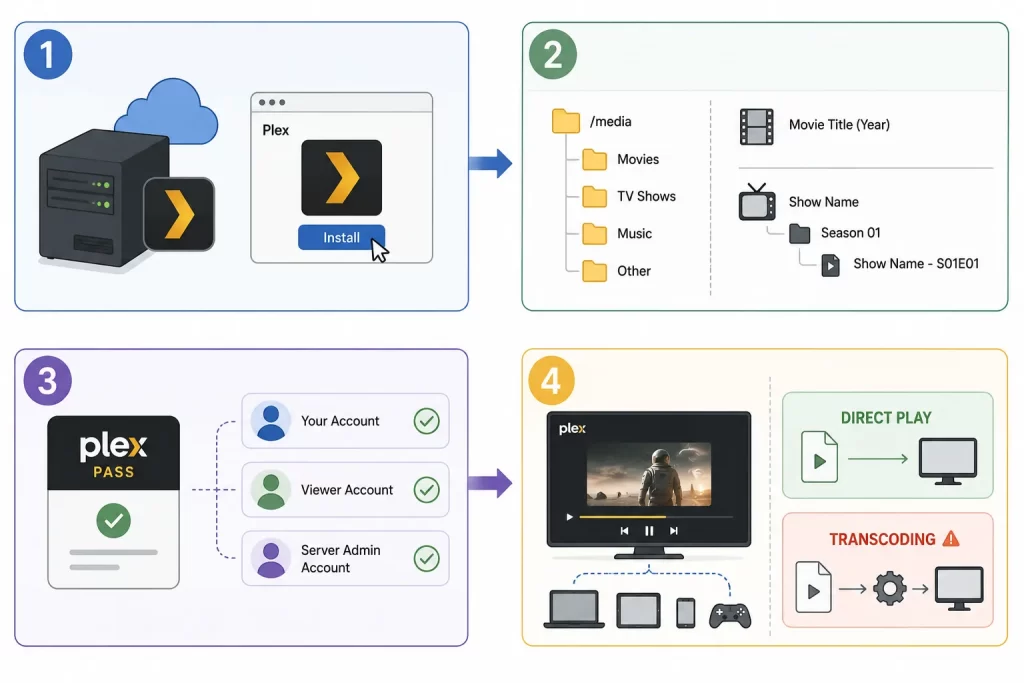The image size is (1024, 683).
Task: Click the Transcoding video file icon
Action: click(x=813, y=587)
